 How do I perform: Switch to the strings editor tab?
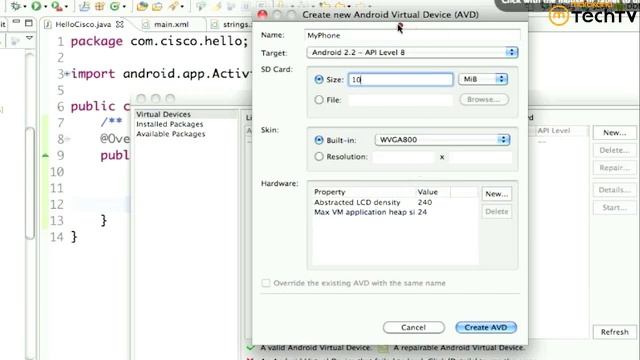click(x=233, y=24)
